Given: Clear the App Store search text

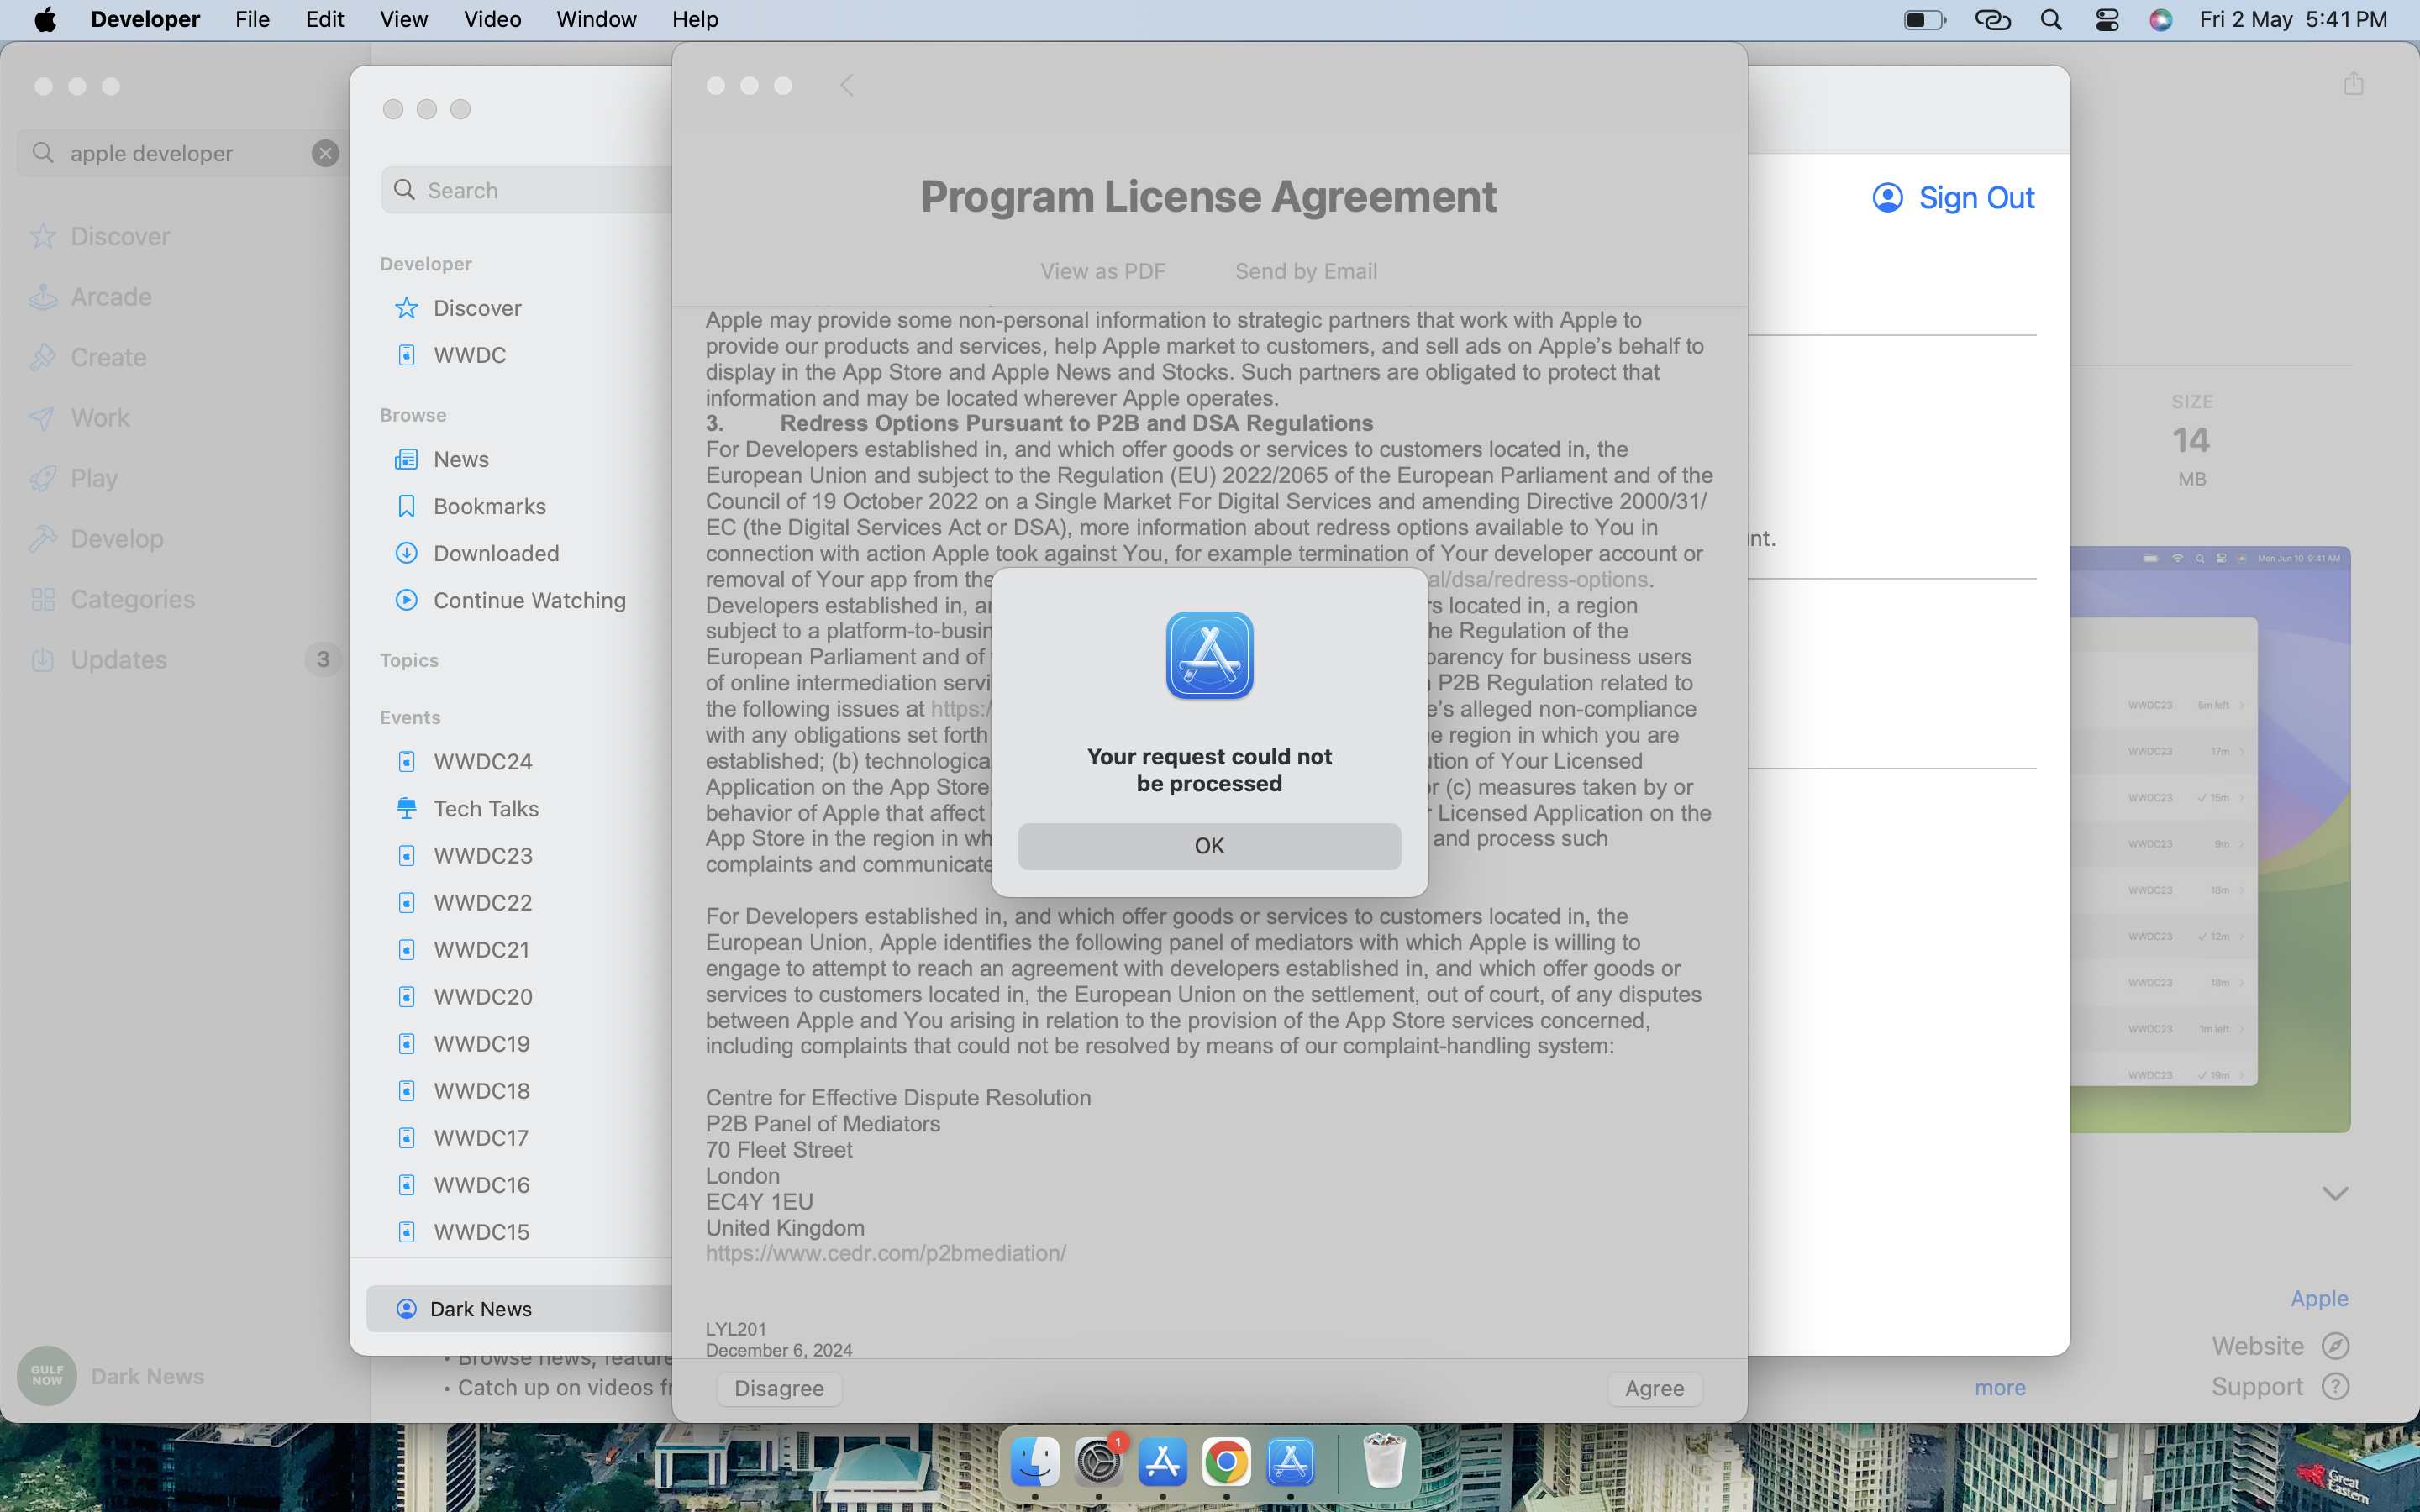Looking at the screenshot, I should 325,153.
